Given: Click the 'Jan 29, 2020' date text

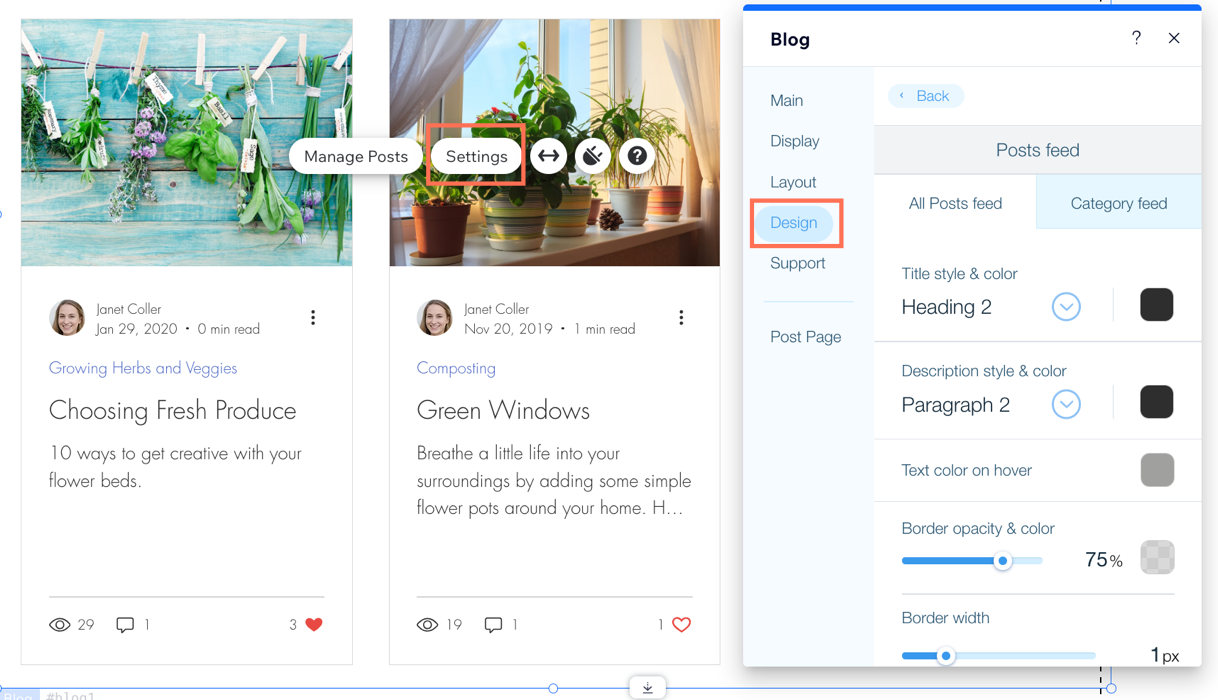Looking at the screenshot, I should (x=136, y=329).
